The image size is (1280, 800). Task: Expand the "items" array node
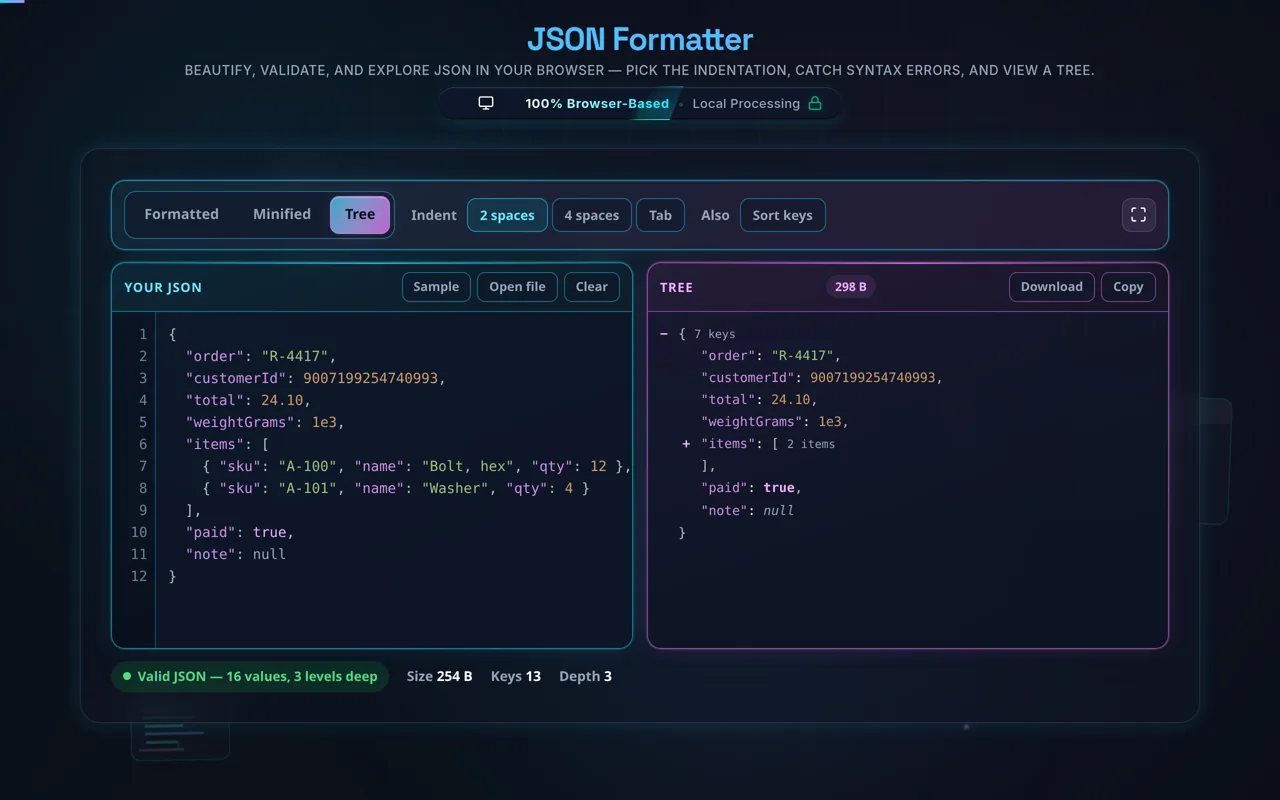(x=686, y=444)
